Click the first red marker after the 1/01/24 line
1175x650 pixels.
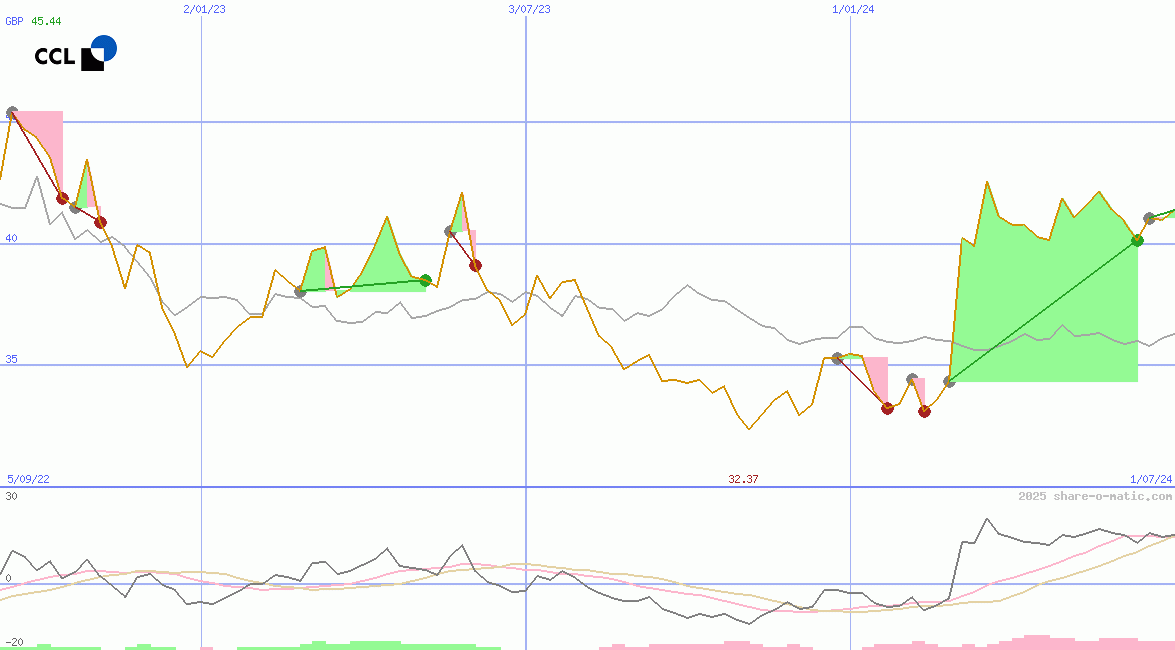(x=887, y=409)
